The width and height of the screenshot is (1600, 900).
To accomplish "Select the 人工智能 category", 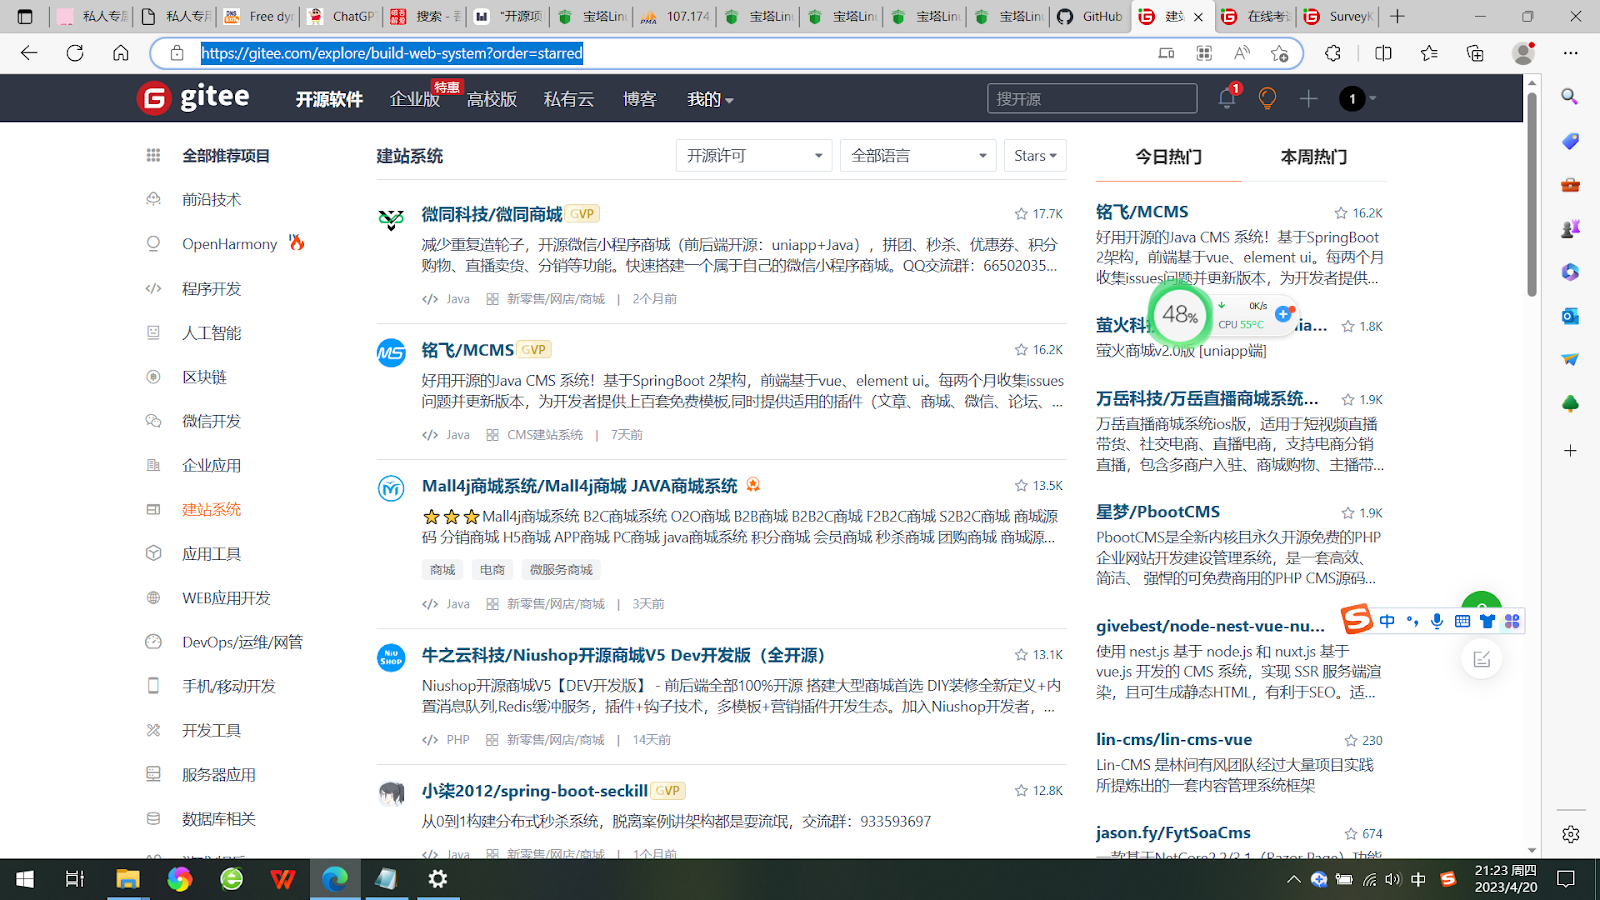I will [x=211, y=333].
